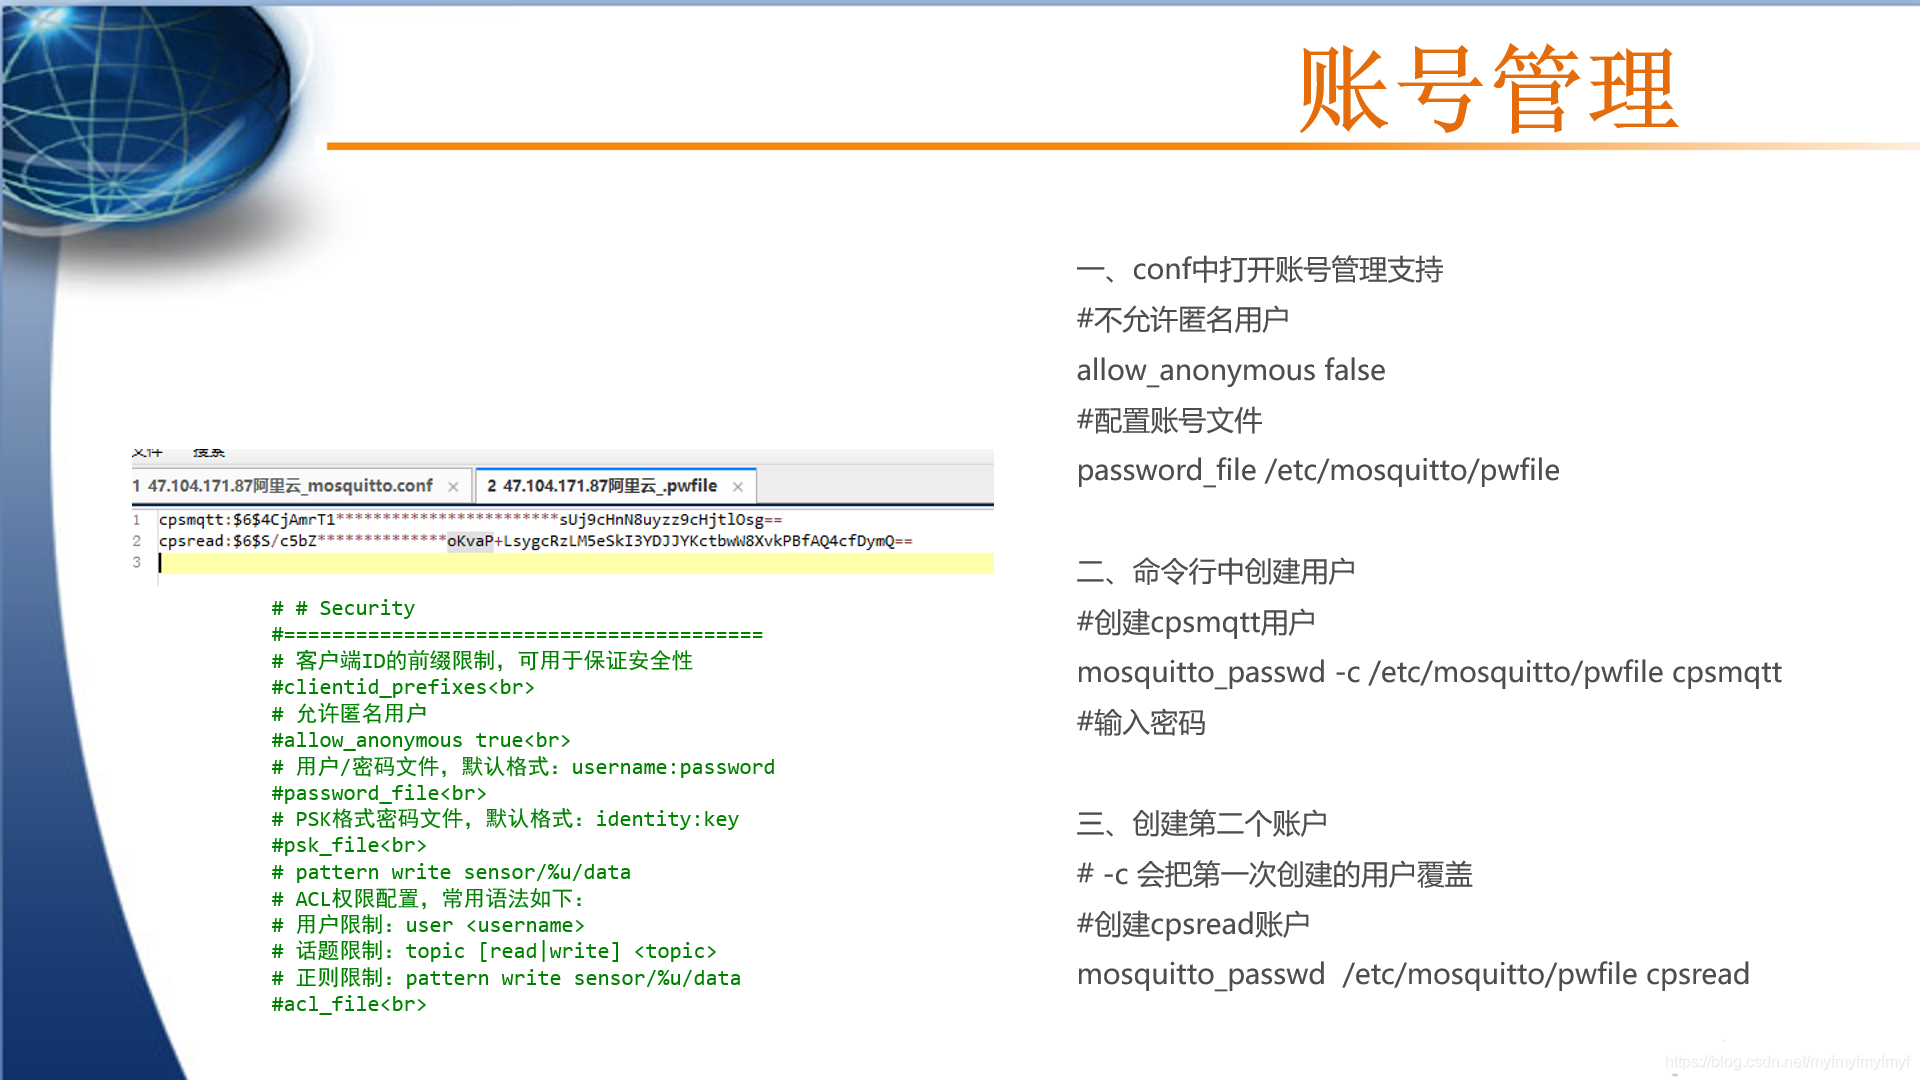
Task: Click the 'mosquitto_passwd -c /etc/mosquitto/pwfile cpsmqtt' command
Action: (1429, 672)
